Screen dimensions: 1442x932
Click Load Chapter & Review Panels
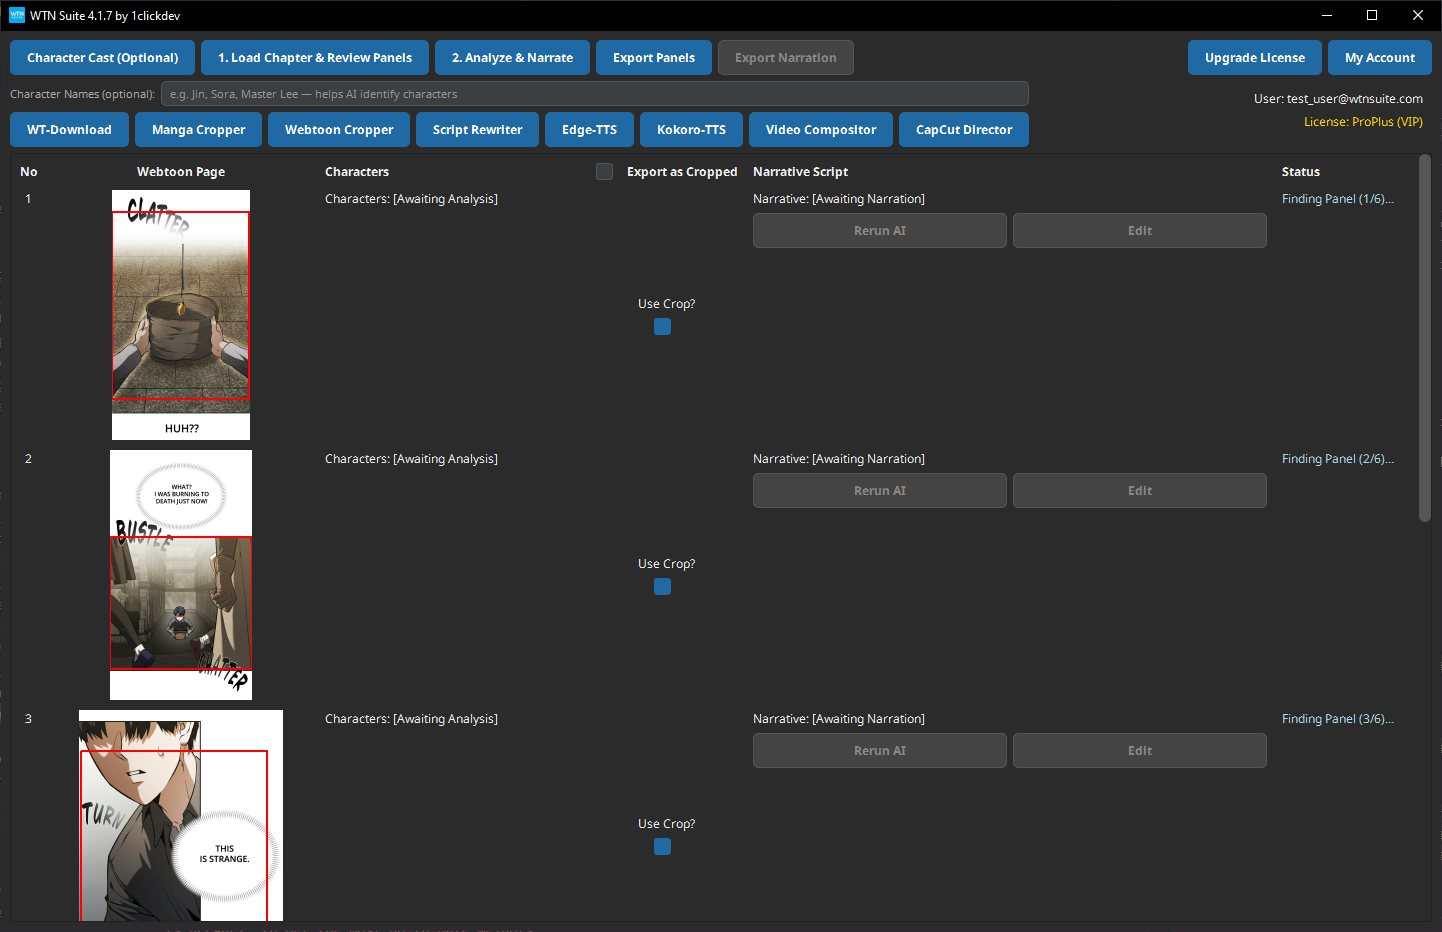314,57
